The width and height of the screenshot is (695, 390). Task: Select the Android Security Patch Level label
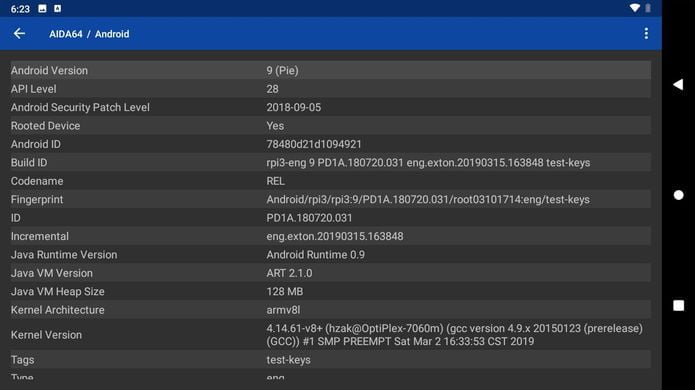click(x=80, y=107)
